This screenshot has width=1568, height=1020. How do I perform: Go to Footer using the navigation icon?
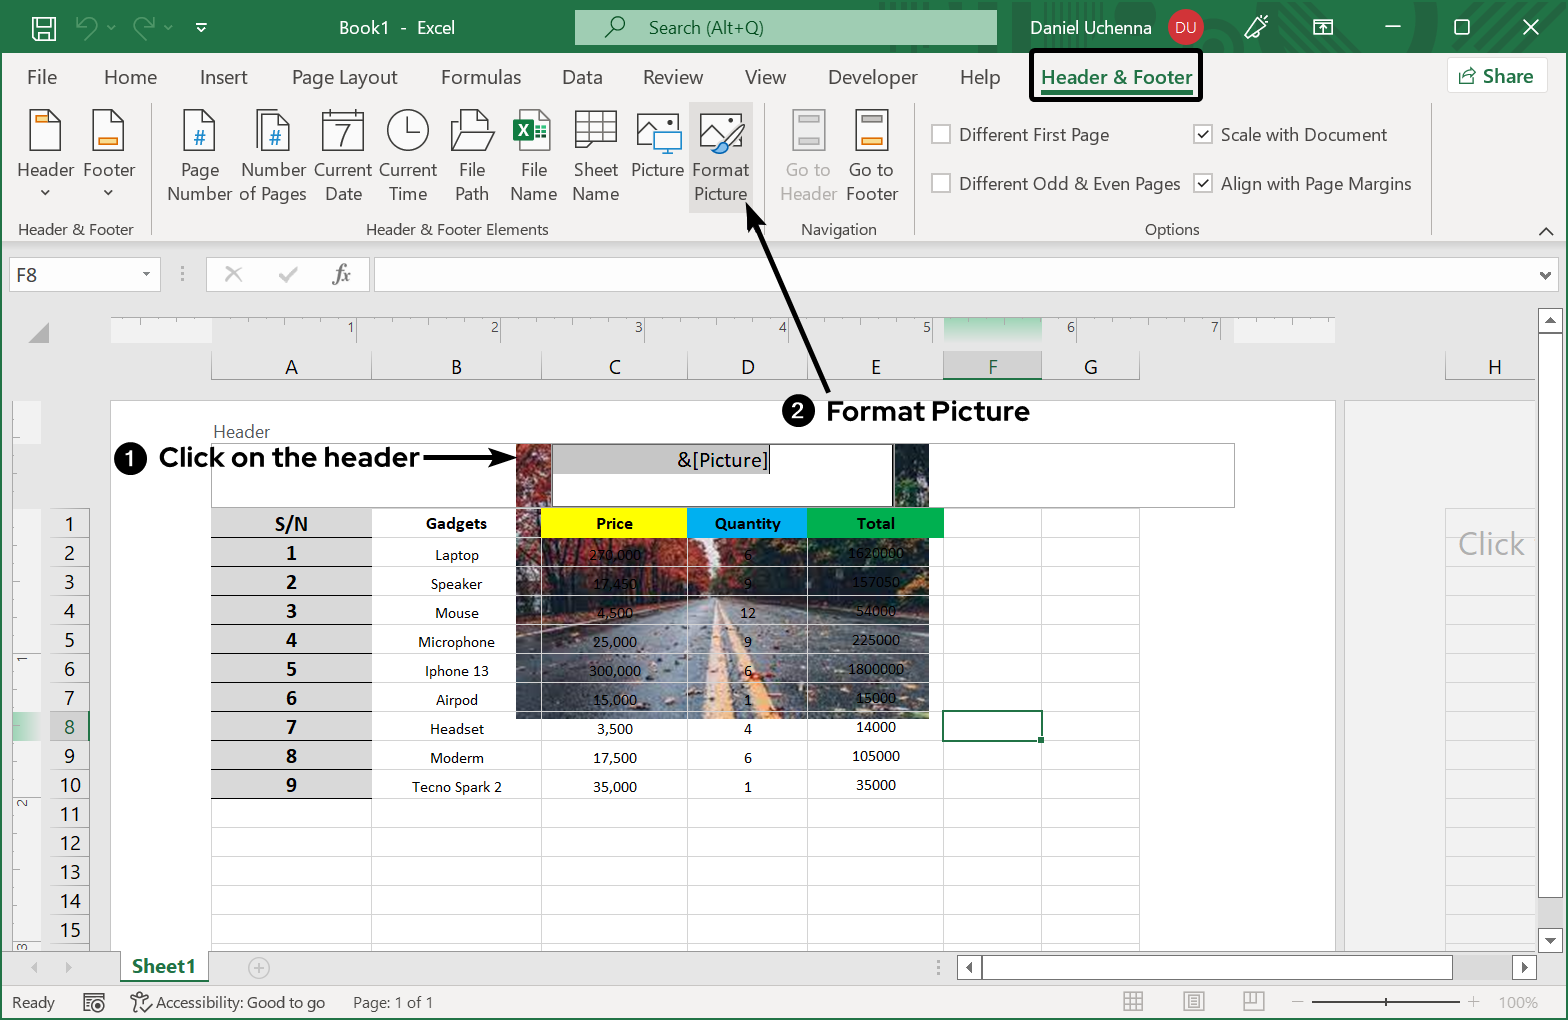click(x=871, y=133)
